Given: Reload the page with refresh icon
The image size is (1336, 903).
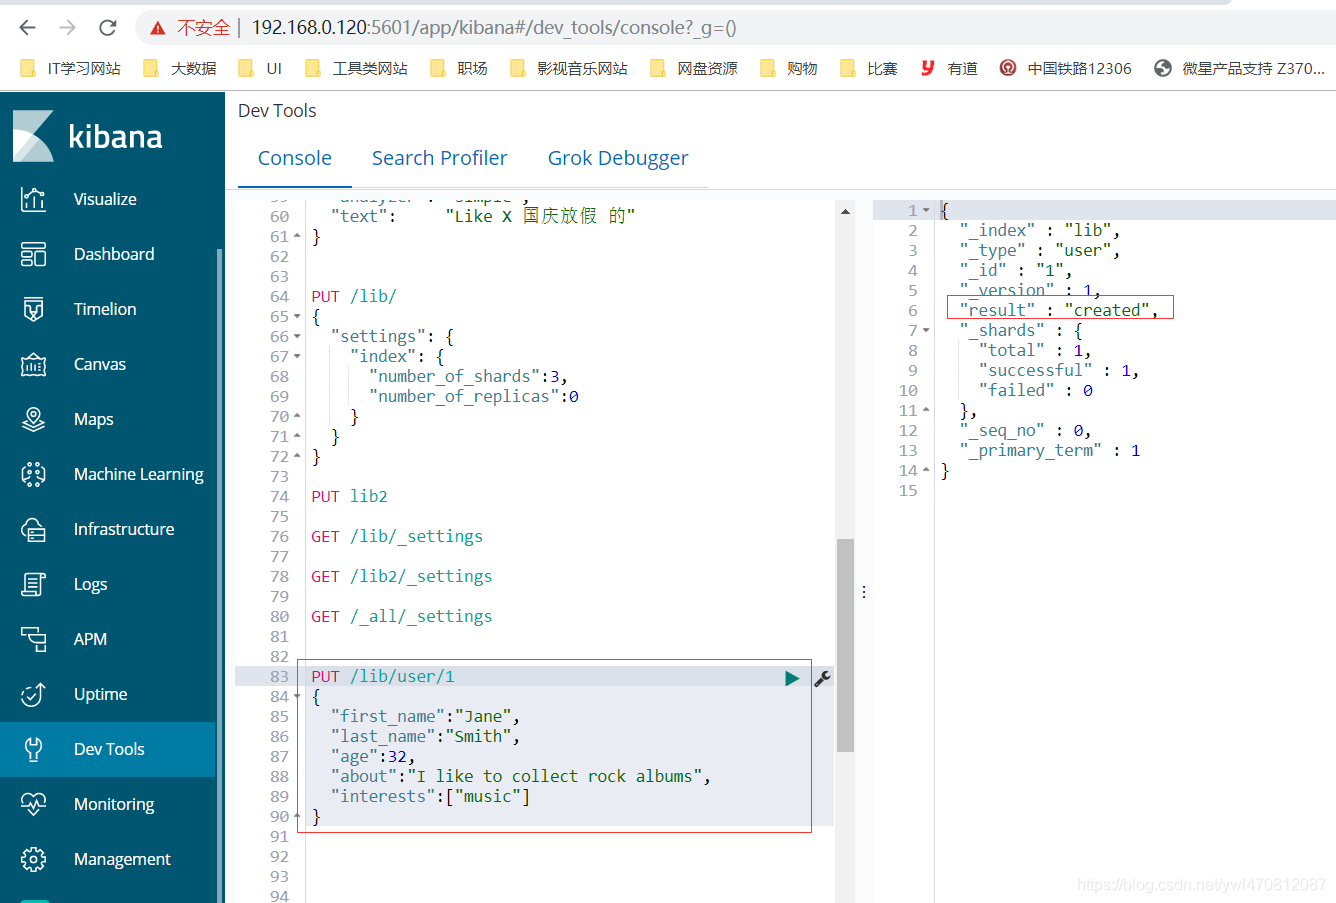Looking at the screenshot, I should [108, 27].
